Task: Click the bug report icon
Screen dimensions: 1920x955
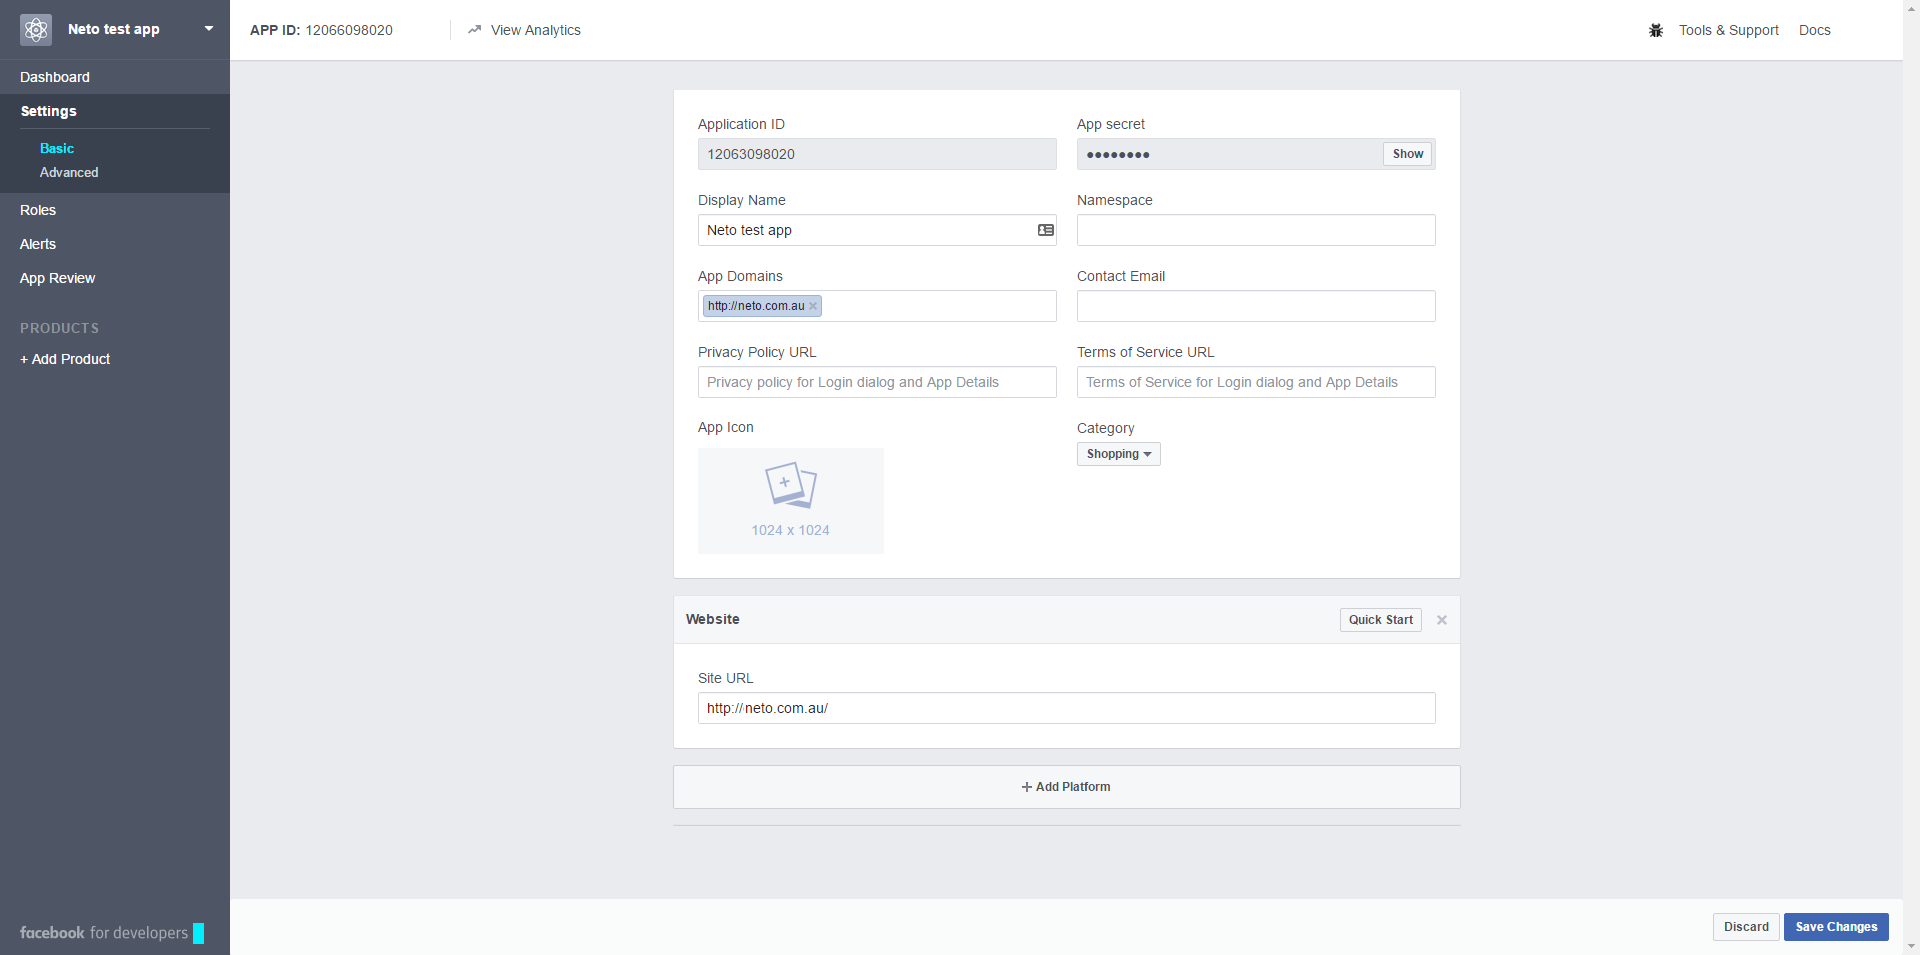Action: 1656,30
